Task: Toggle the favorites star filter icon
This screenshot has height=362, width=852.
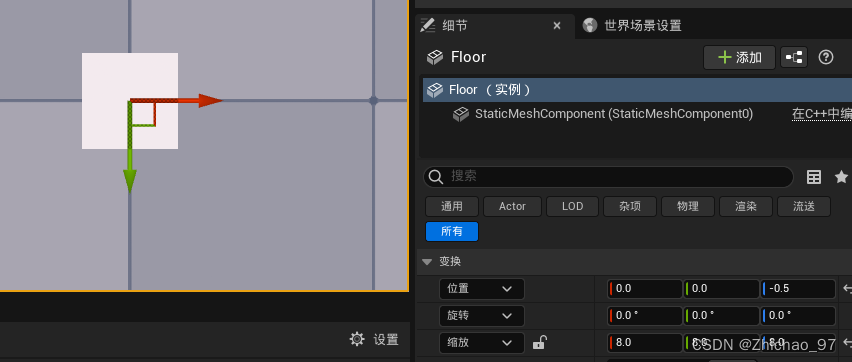Action: point(841,177)
